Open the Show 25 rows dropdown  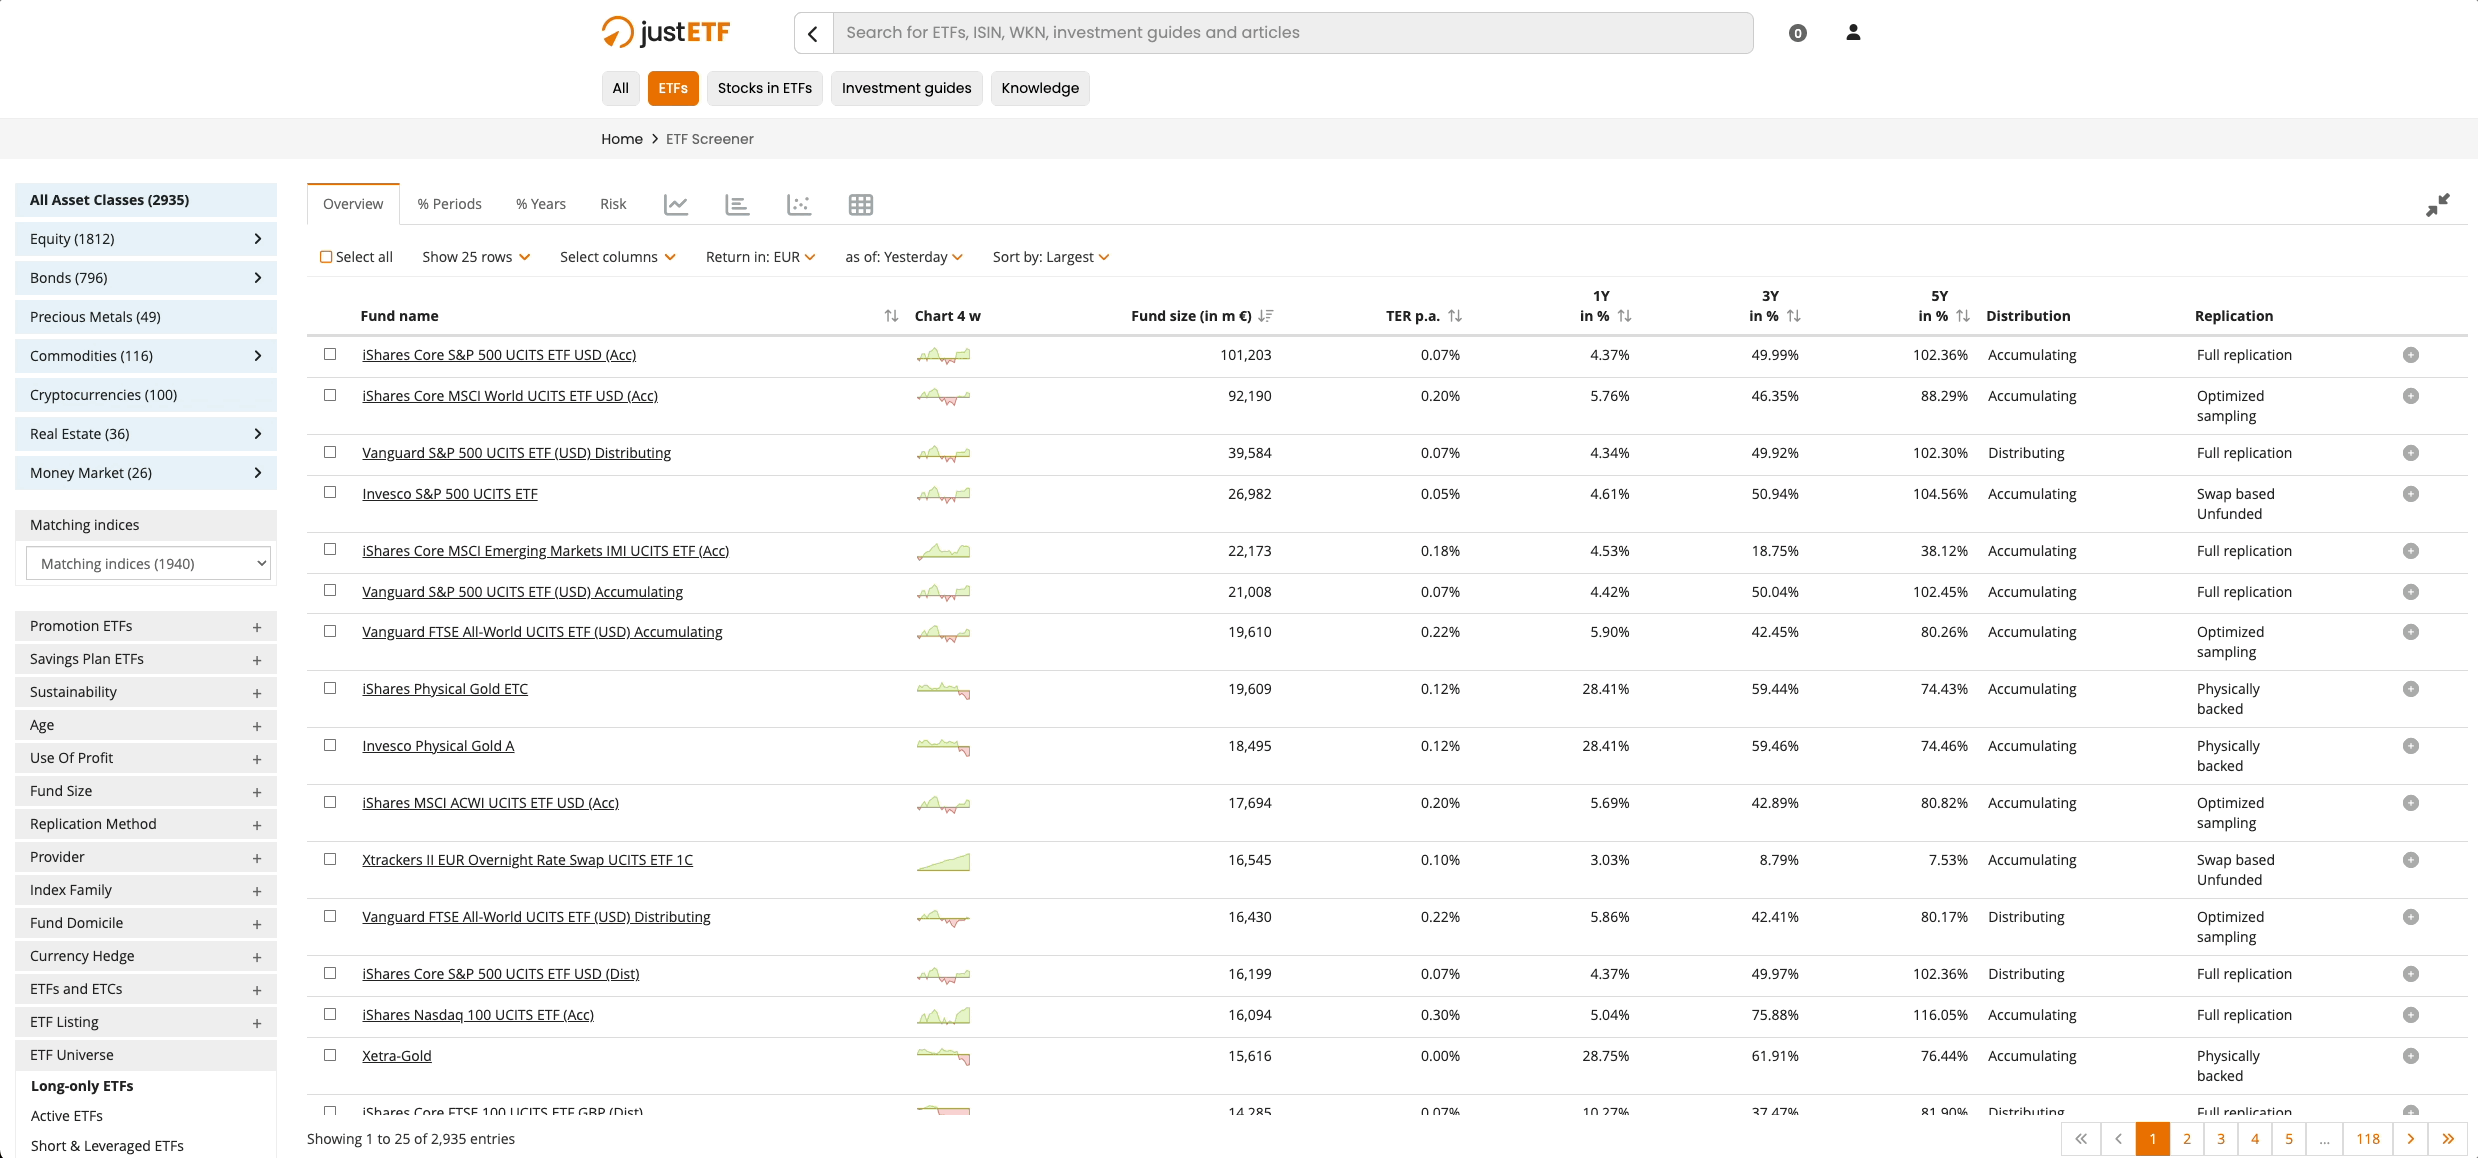click(476, 257)
